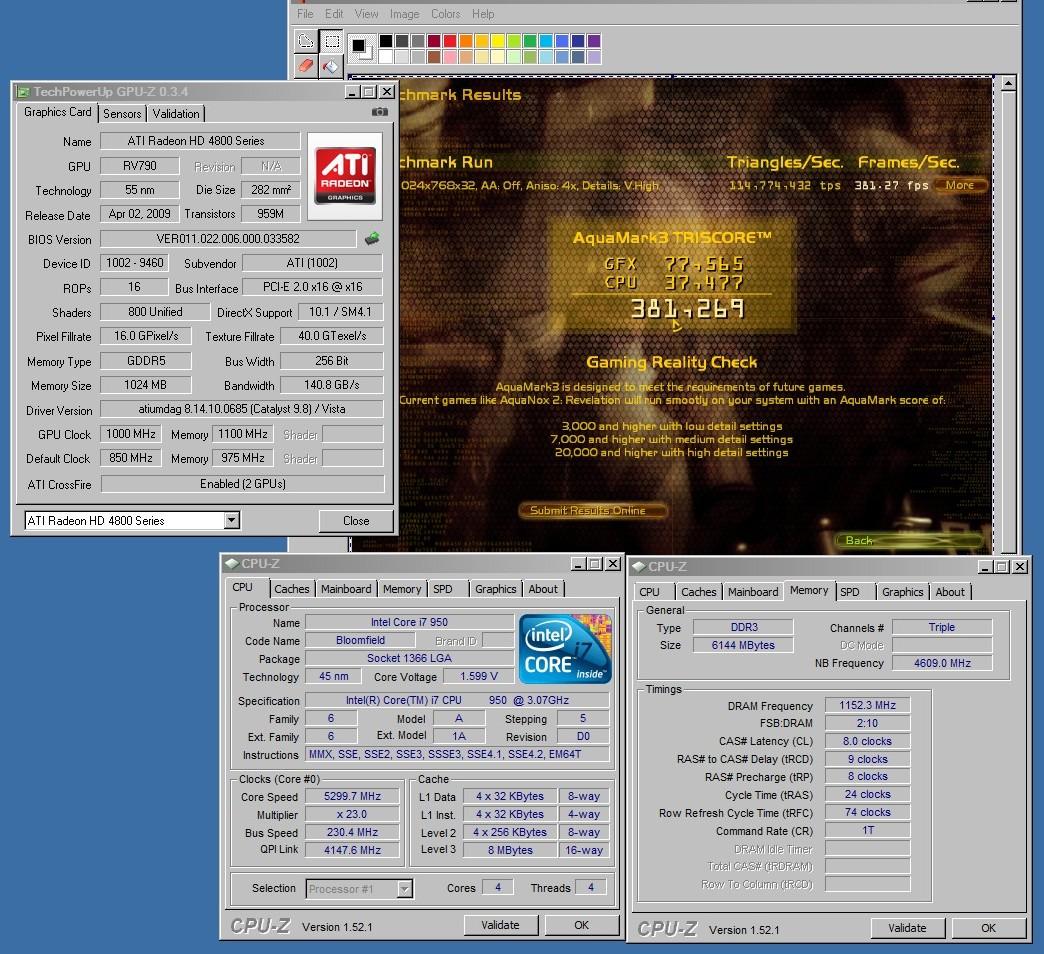1044x954 pixels.
Task: Open the Help menu in Paint
Action: [x=483, y=14]
